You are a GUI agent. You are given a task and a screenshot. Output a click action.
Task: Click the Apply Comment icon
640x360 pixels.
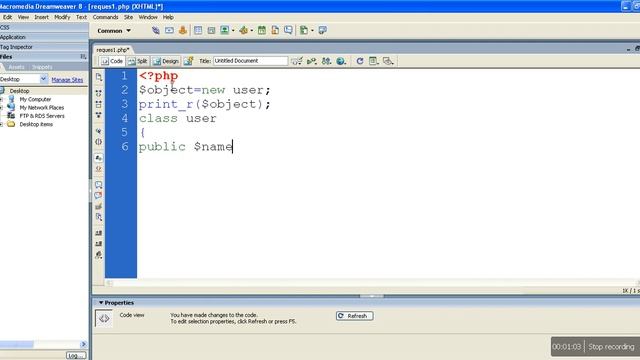click(x=99, y=185)
